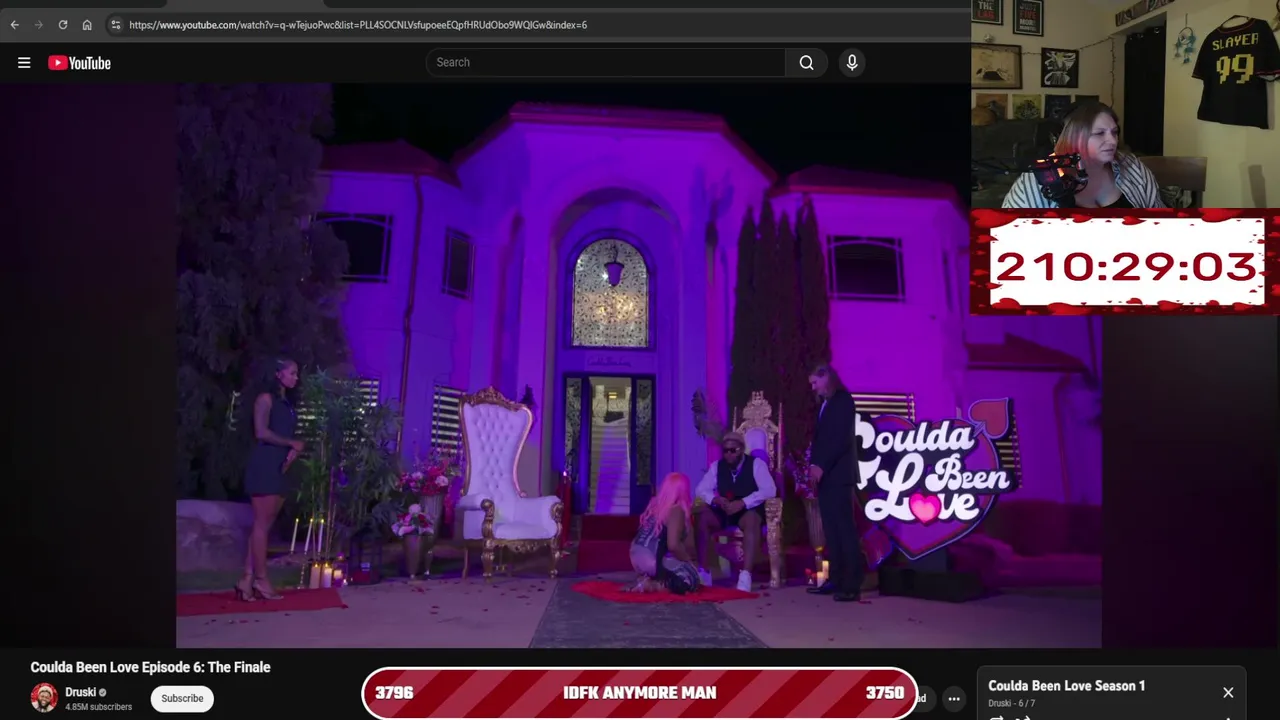Open the Coulda Been Love Season 1 playlist title
Screen dimensions: 1280x720
[1066, 686]
